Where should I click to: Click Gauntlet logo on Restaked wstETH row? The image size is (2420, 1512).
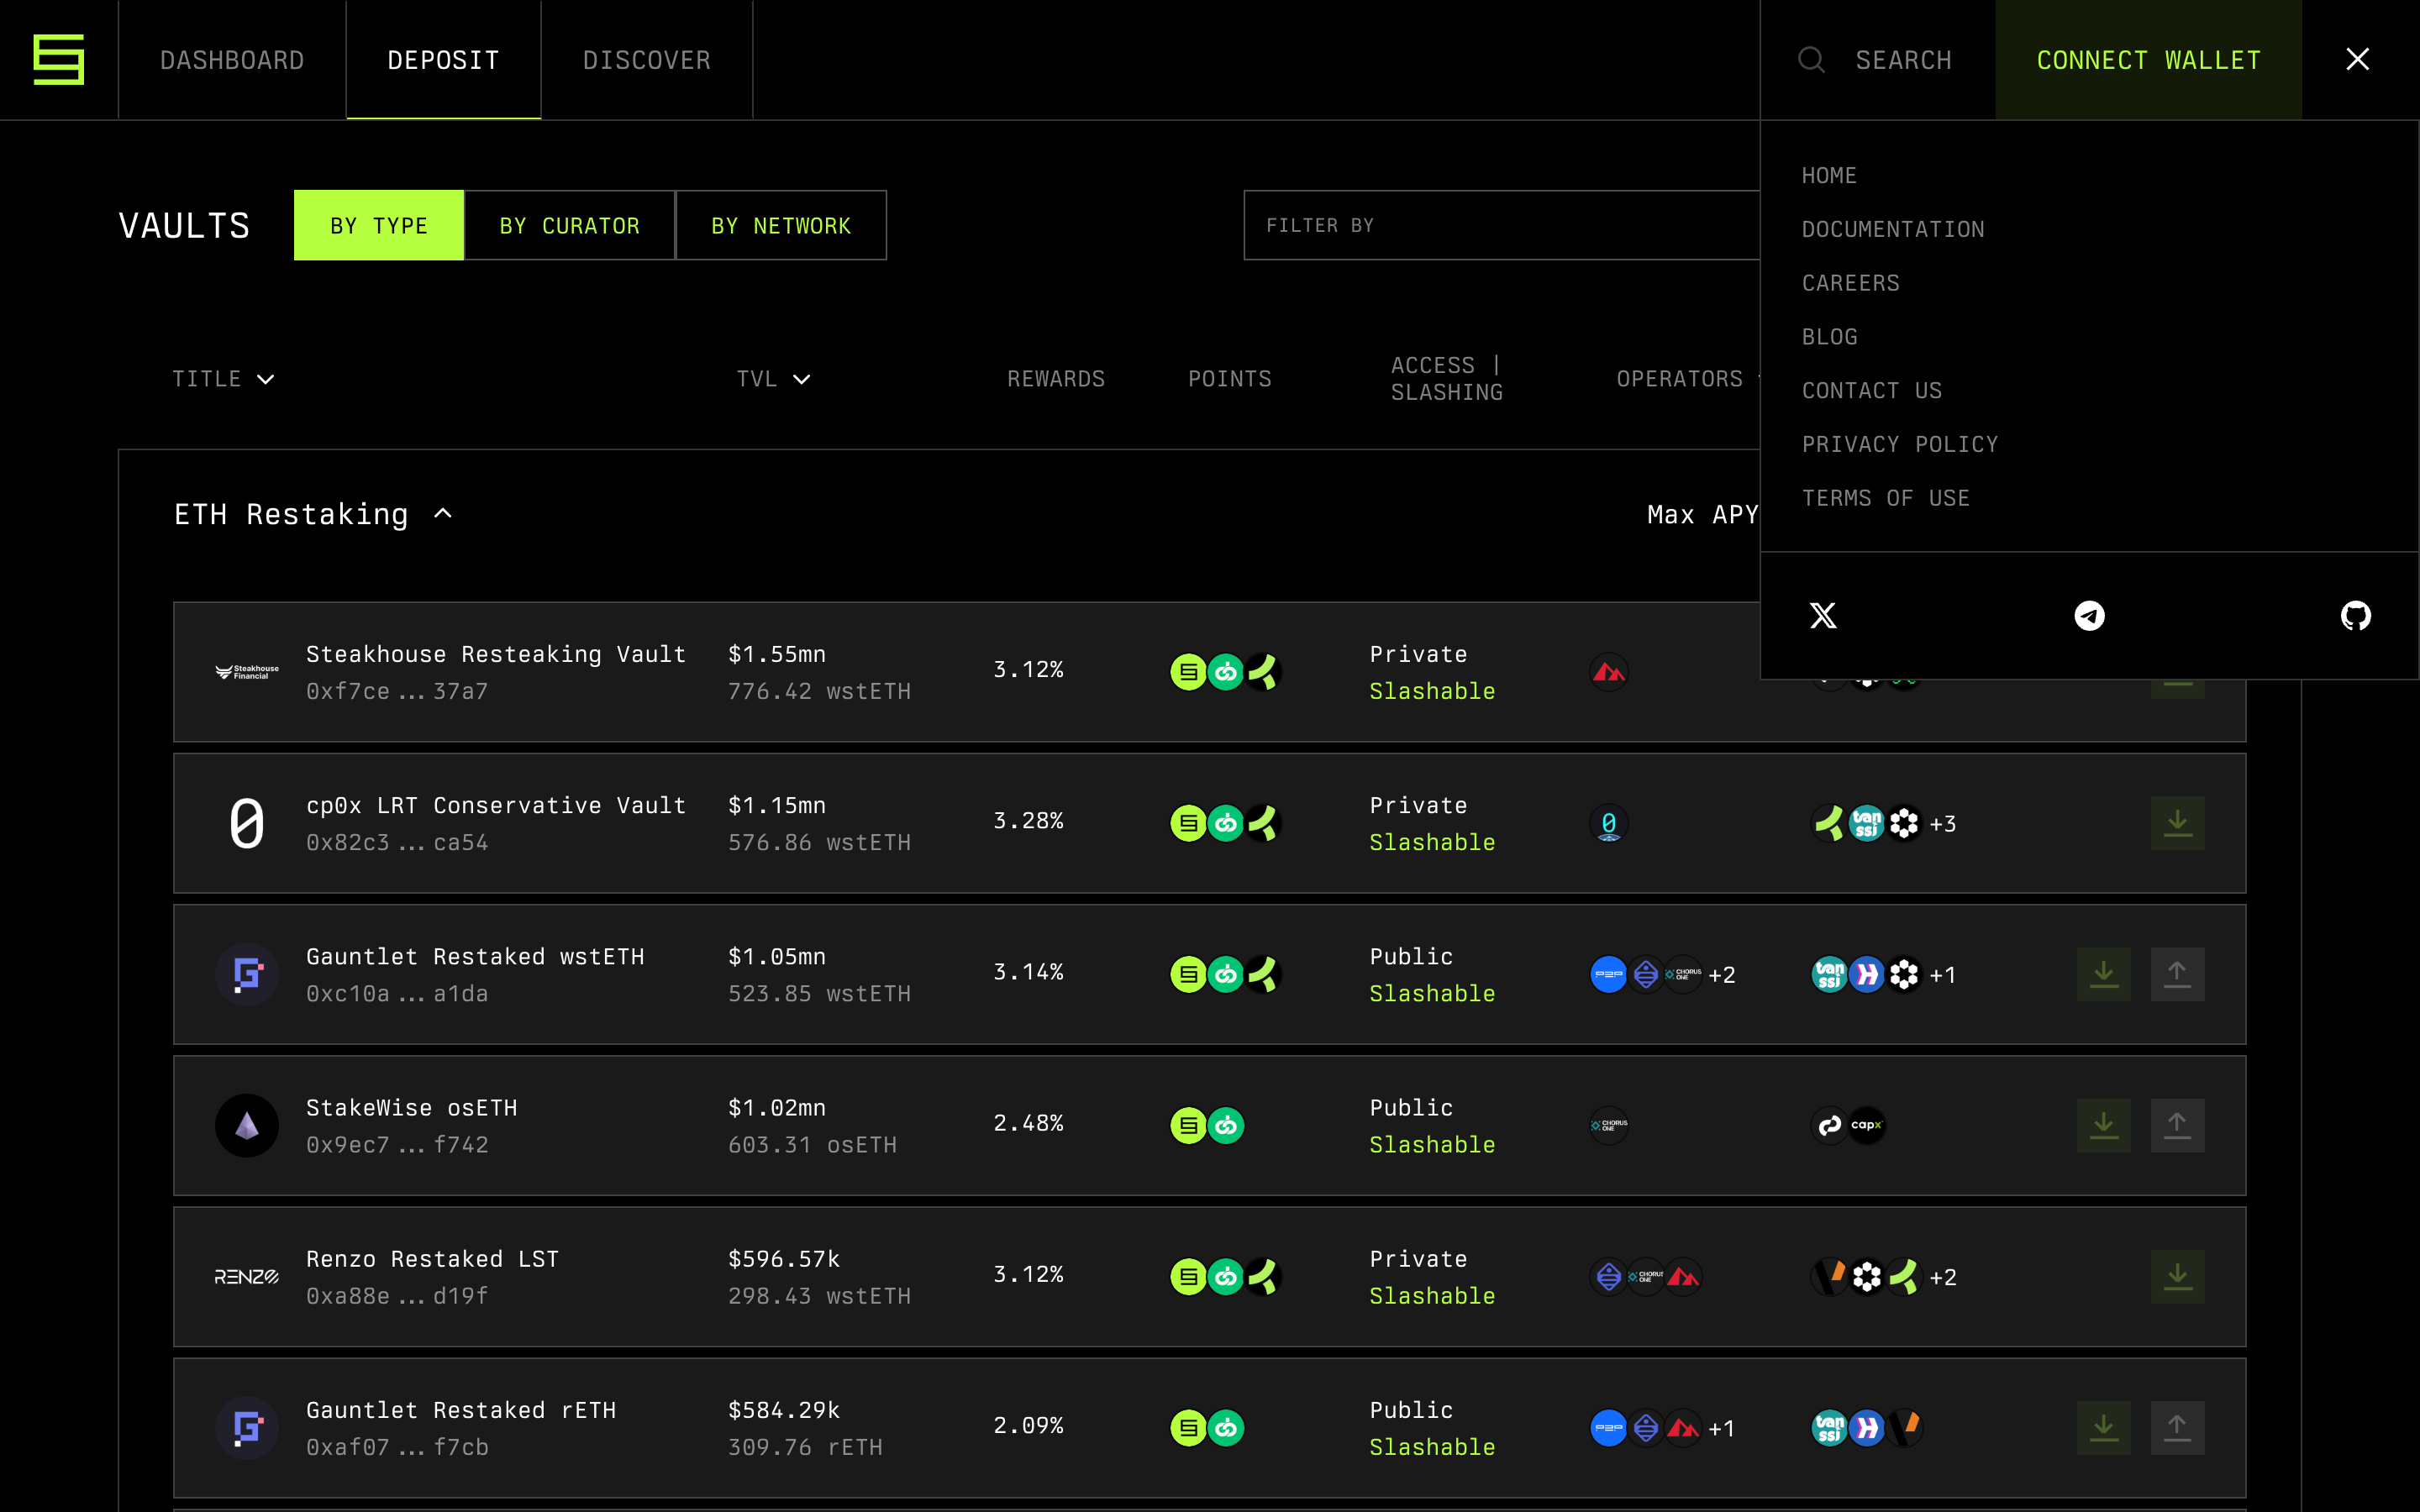click(247, 974)
